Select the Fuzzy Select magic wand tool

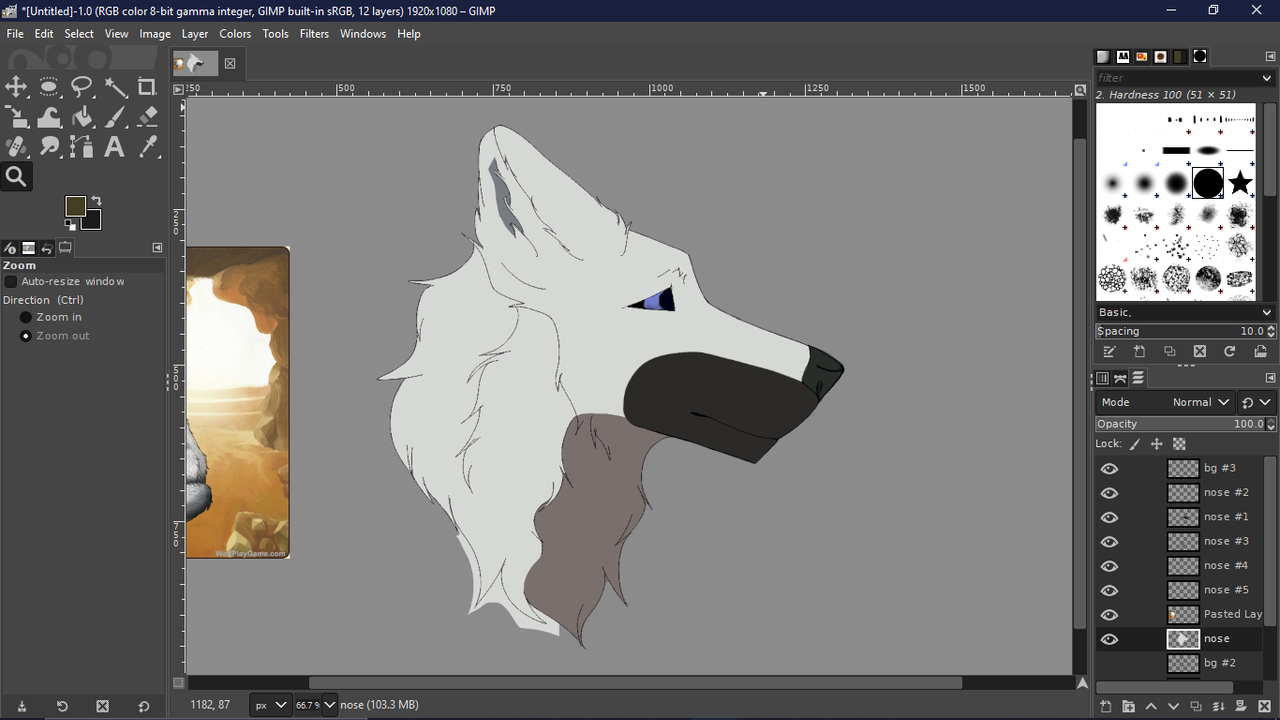click(x=115, y=87)
